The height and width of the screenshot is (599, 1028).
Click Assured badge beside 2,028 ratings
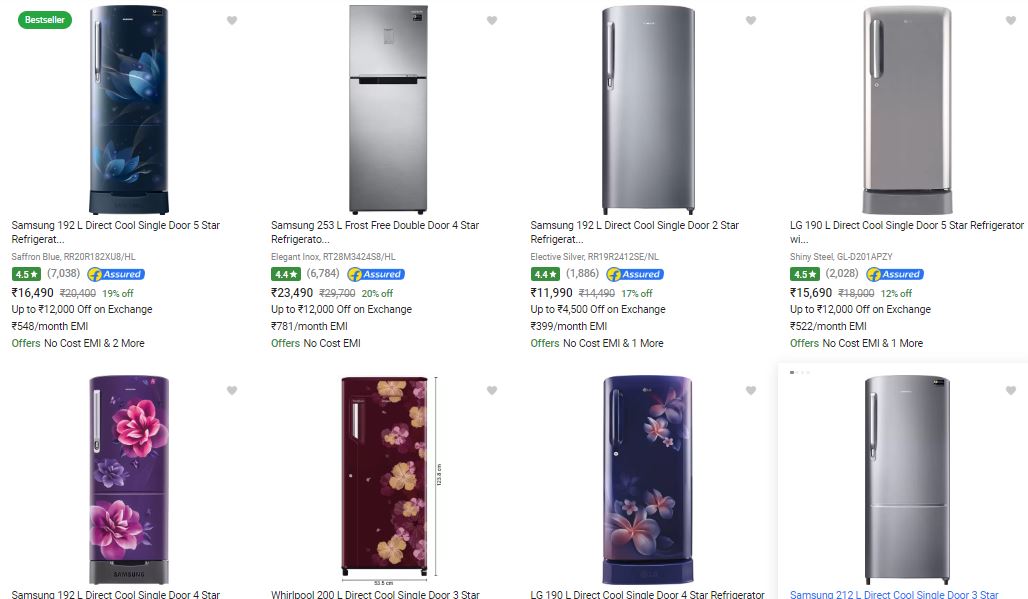click(x=895, y=274)
